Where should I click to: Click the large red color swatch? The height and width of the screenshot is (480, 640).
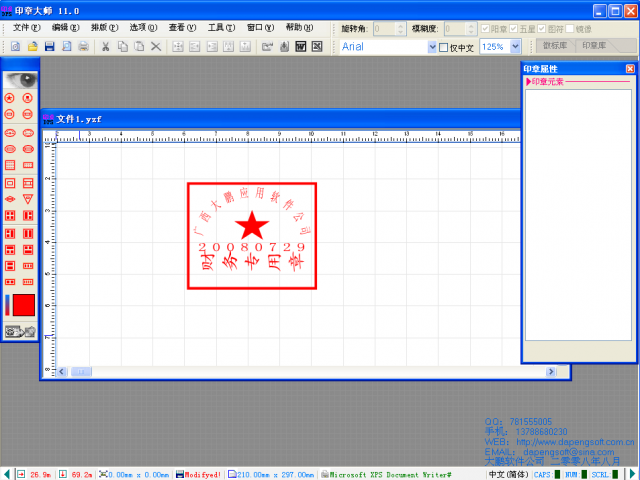point(24,305)
